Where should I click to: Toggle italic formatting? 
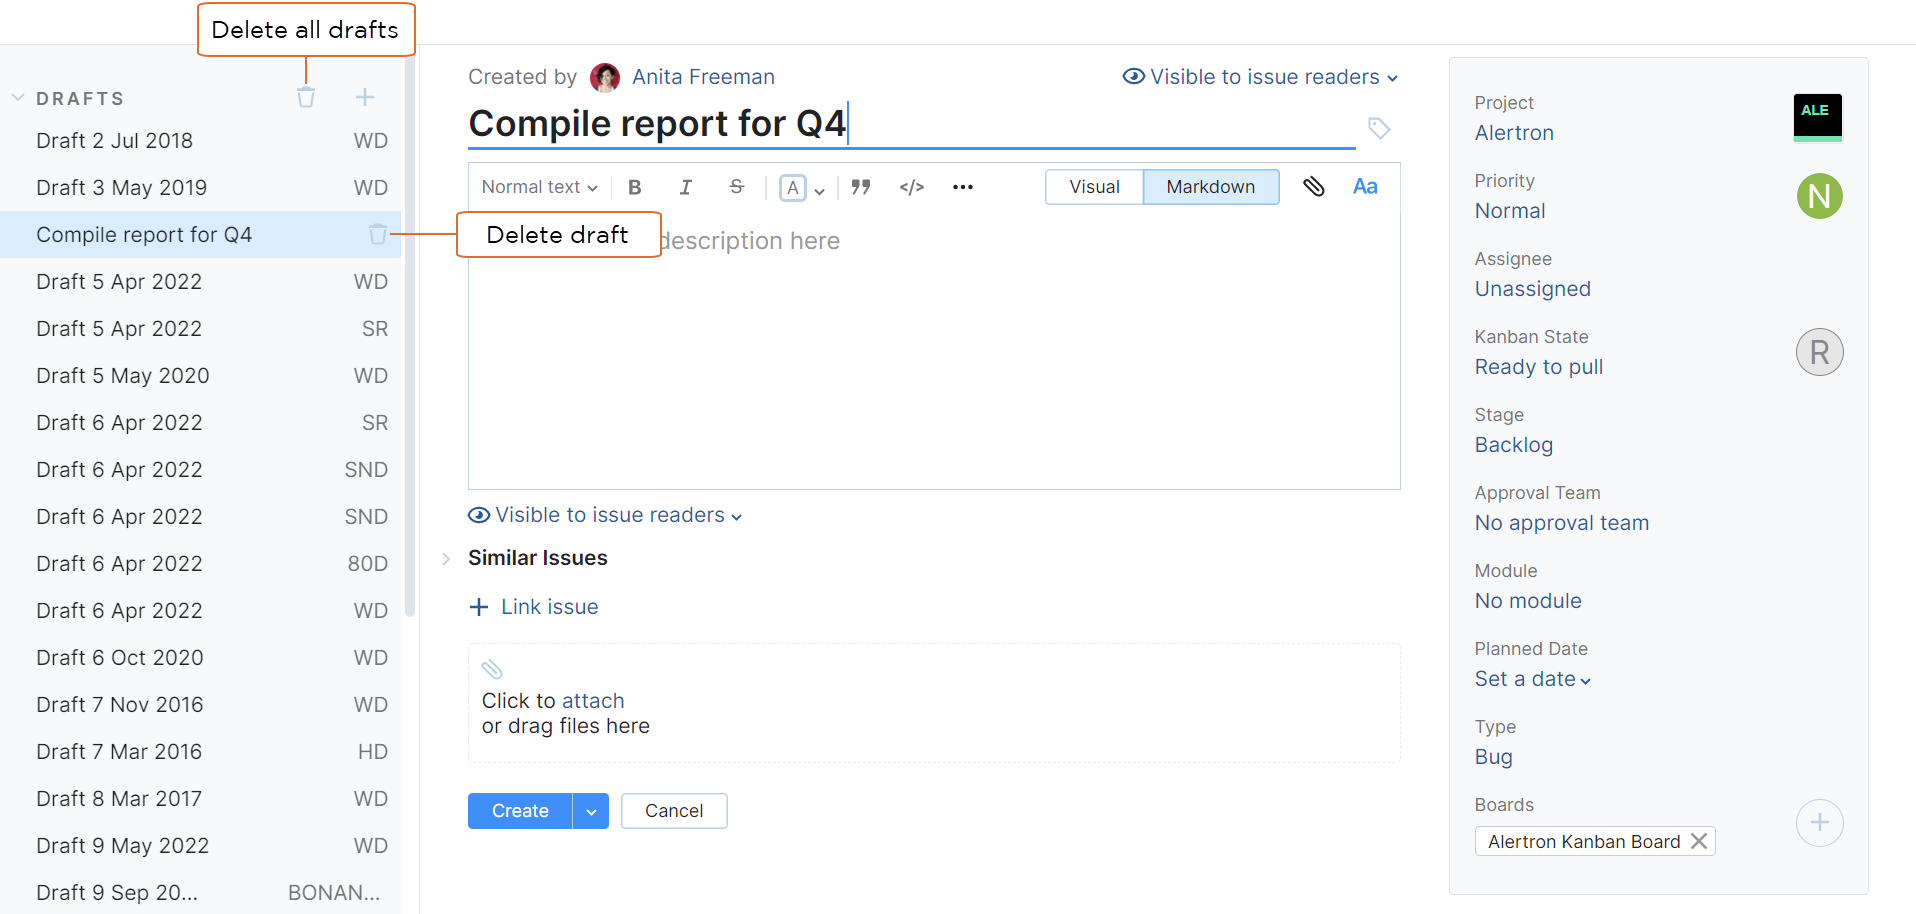click(x=686, y=187)
